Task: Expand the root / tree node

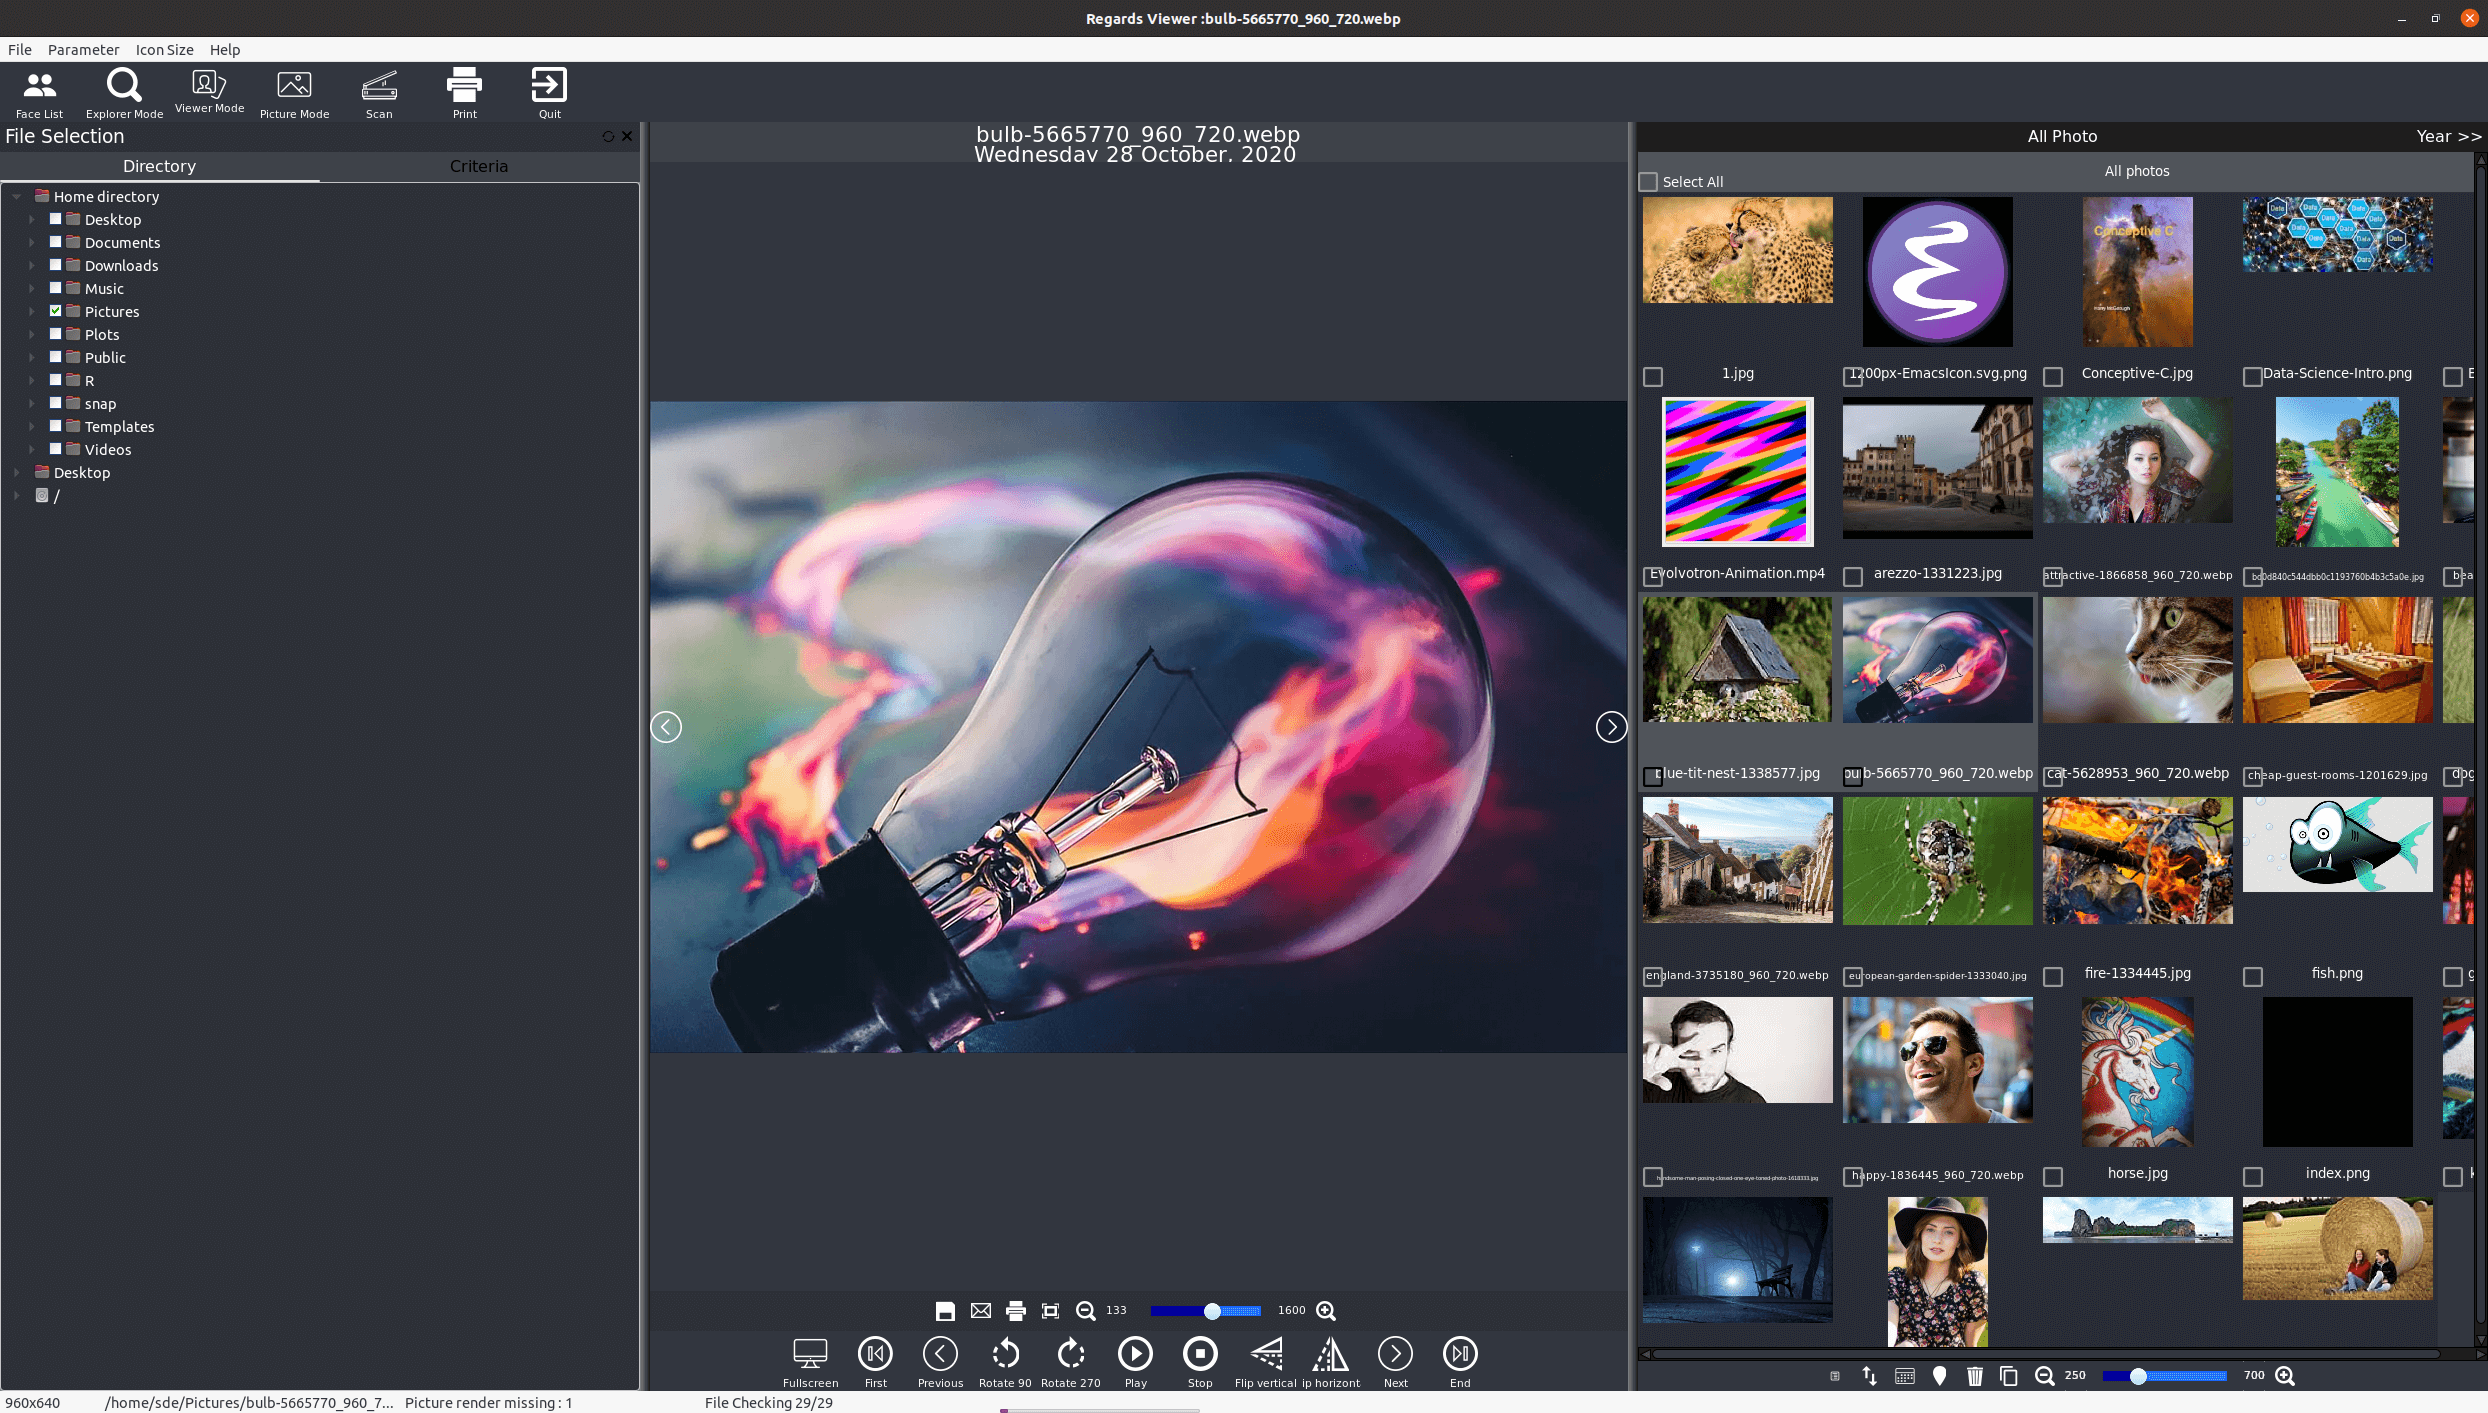Action: tap(17, 495)
